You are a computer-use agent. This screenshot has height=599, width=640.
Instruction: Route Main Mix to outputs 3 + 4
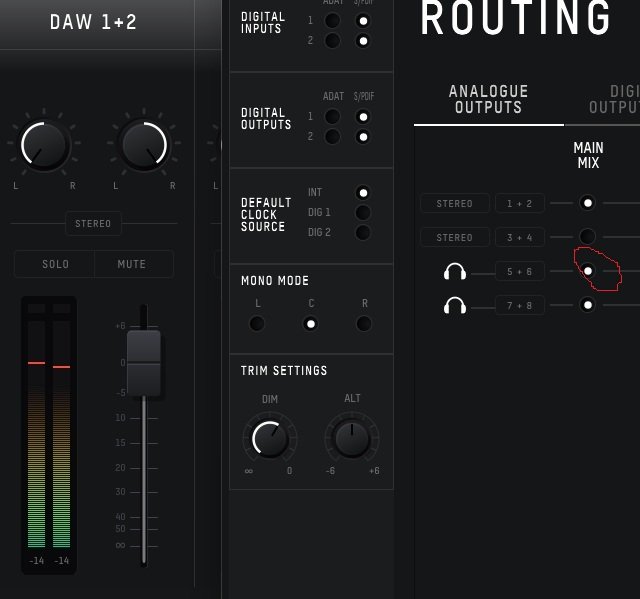click(x=588, y=236)
